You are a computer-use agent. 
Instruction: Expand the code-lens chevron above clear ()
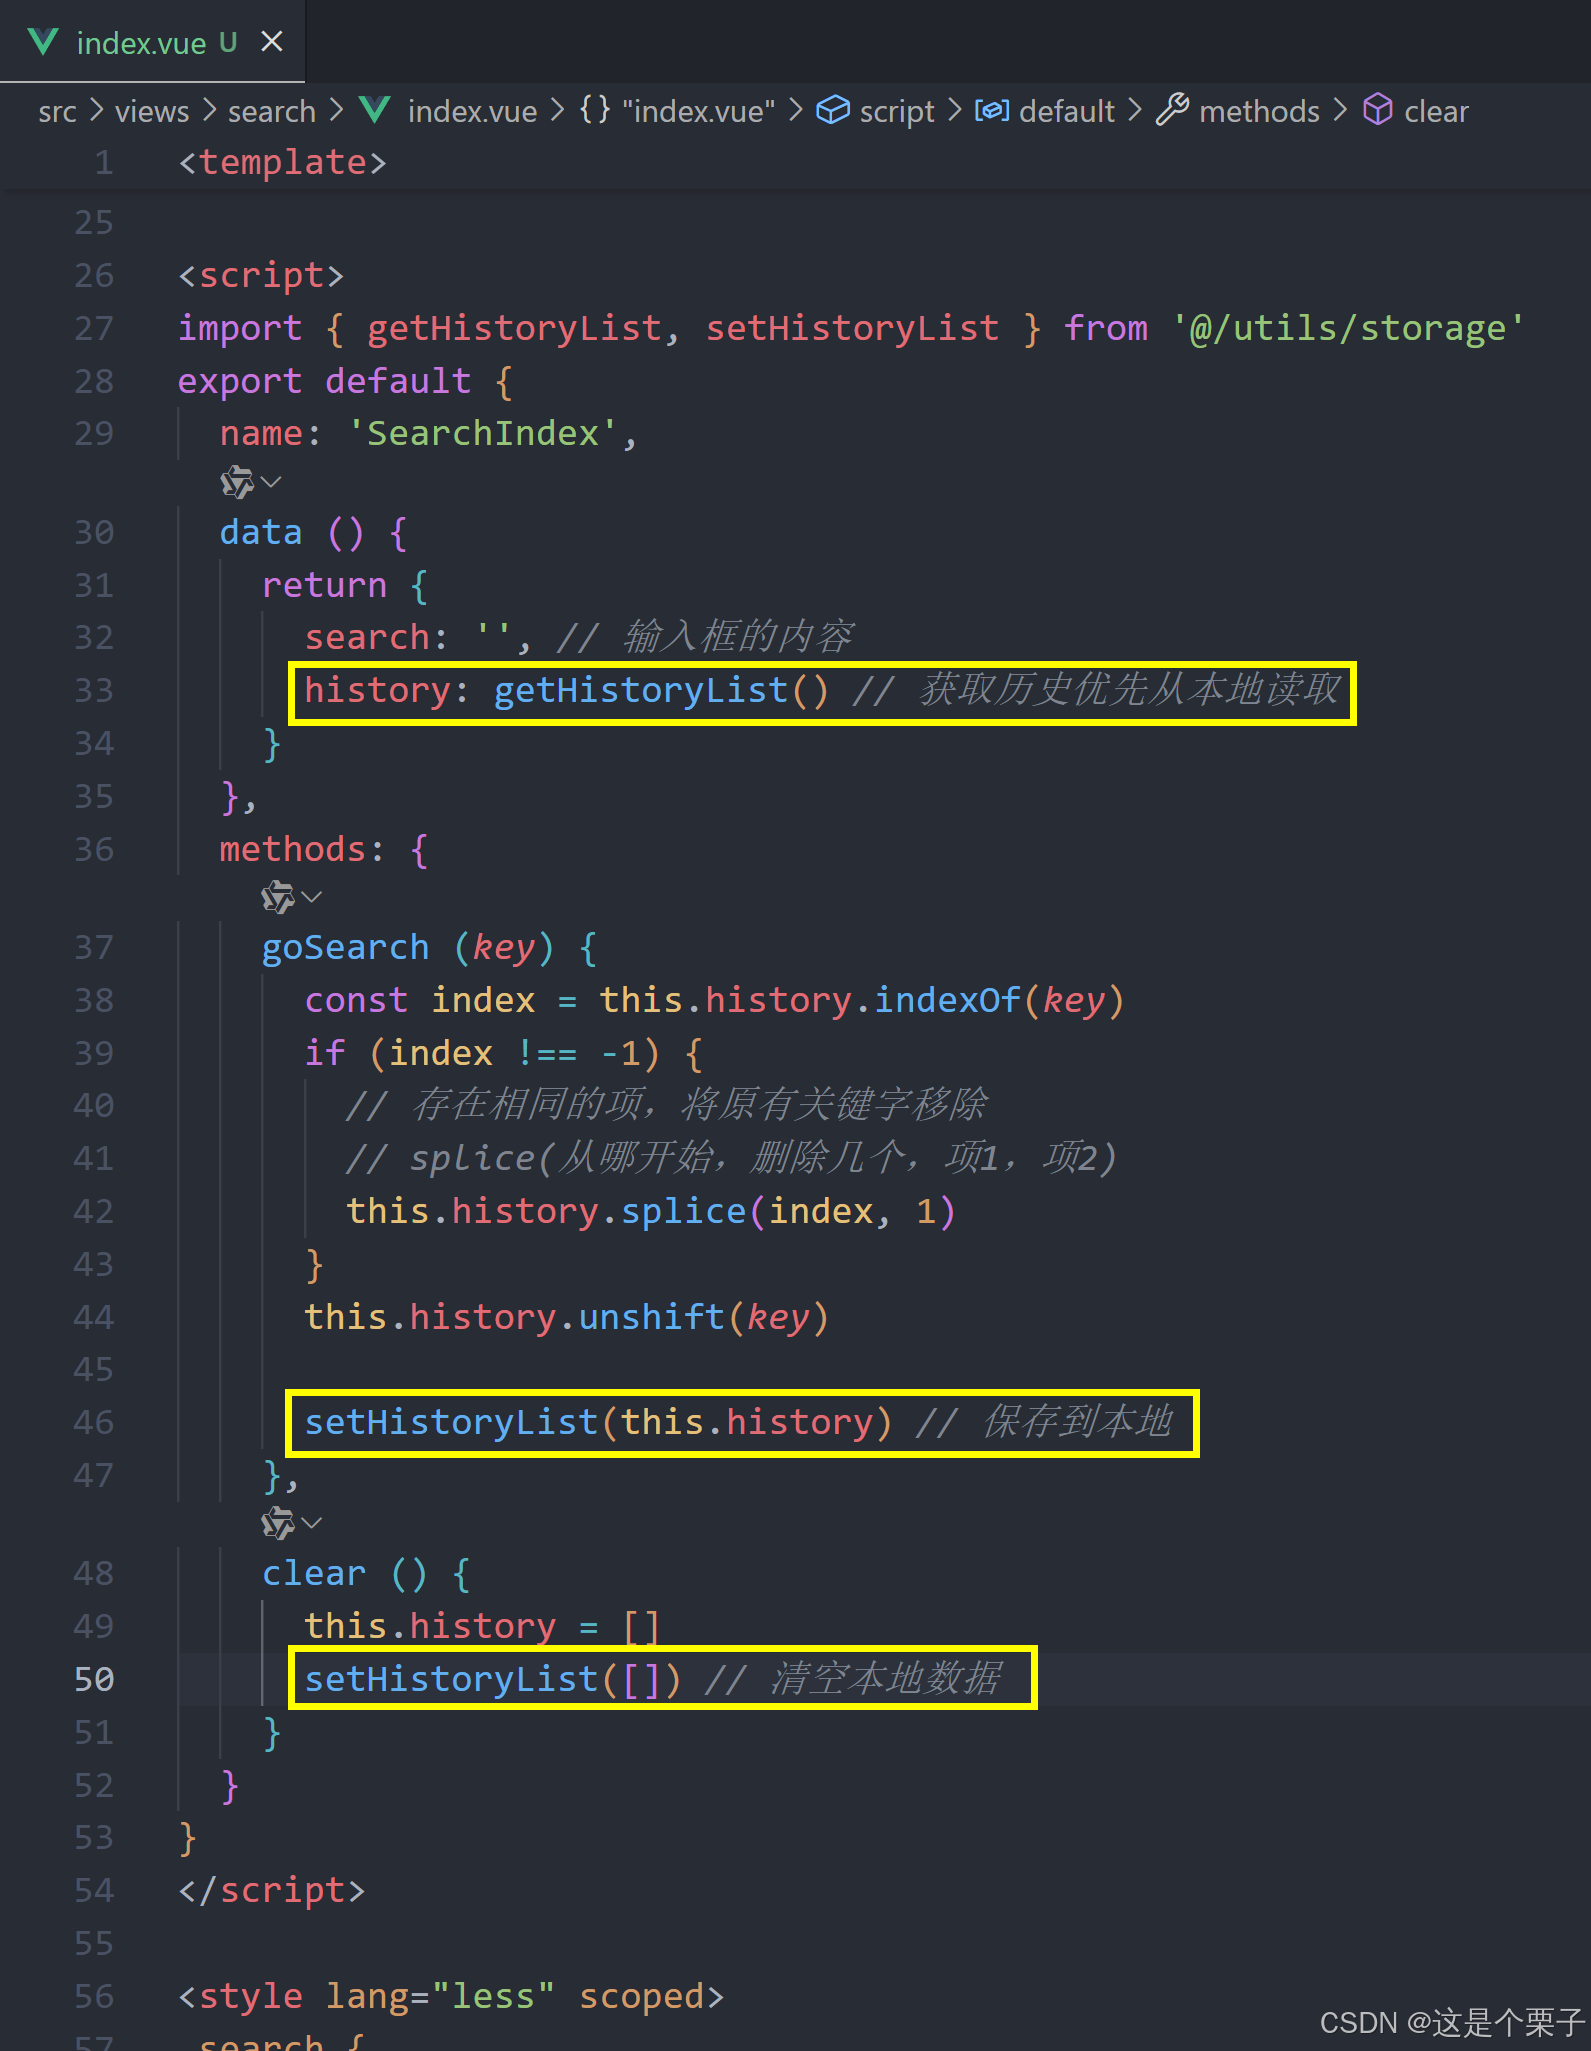312,1523
